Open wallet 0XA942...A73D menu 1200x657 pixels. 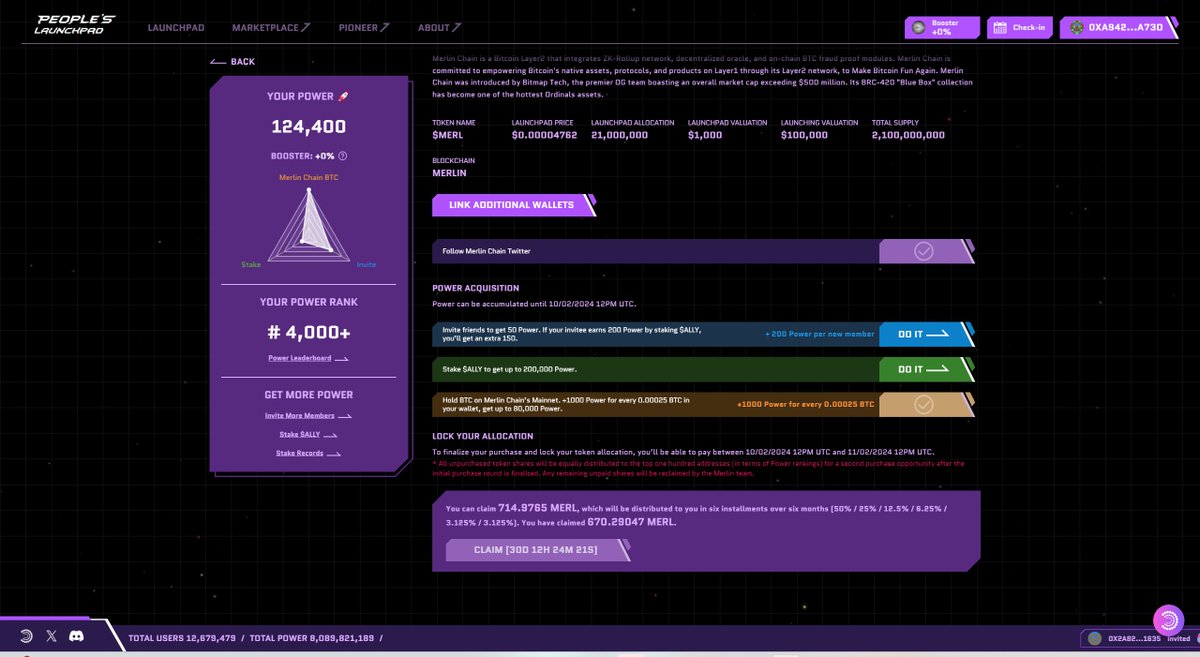pyautogui.click(x=1117, y=27)
